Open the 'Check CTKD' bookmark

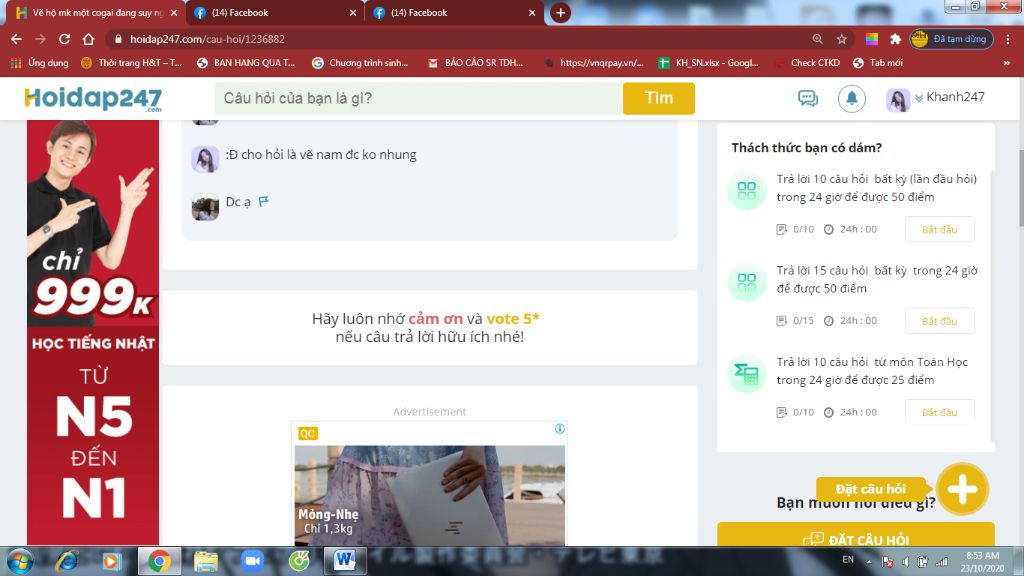tap(807, 63)
